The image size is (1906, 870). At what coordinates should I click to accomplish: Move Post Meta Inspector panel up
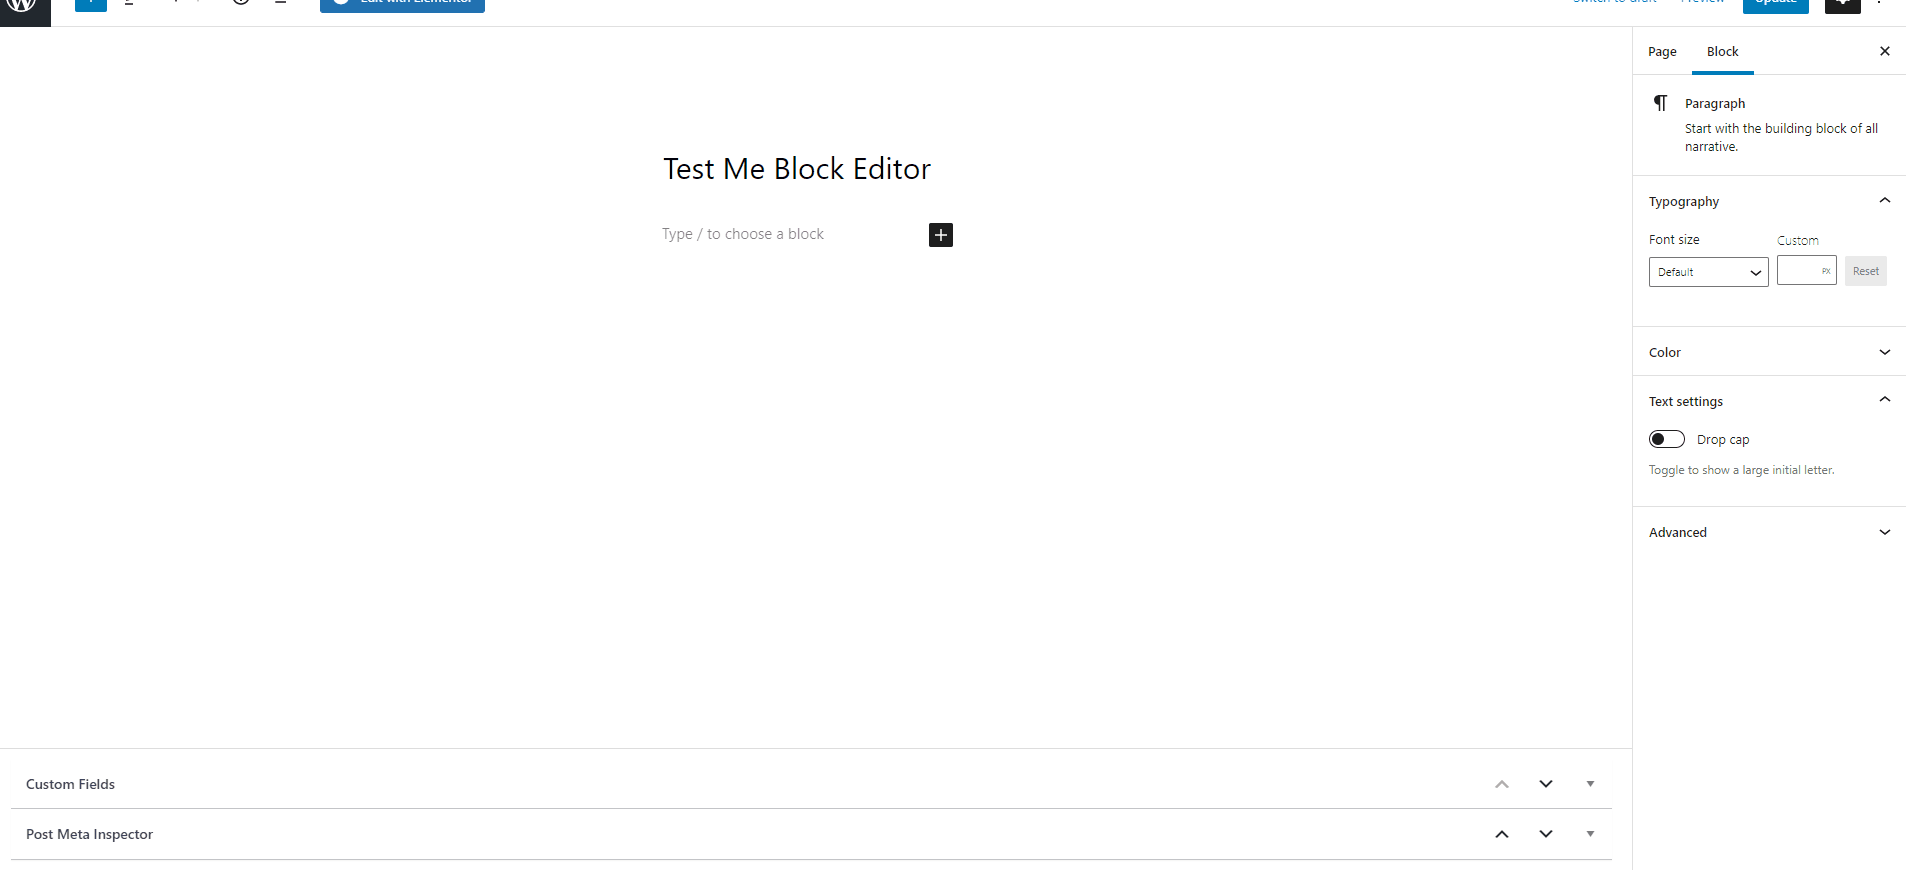(x=1501, y=834)
